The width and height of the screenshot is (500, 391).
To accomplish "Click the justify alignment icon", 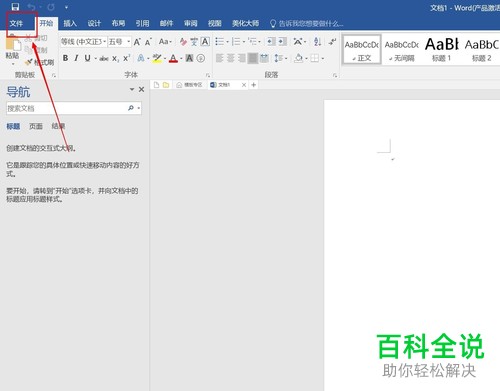I will [253, 58].
